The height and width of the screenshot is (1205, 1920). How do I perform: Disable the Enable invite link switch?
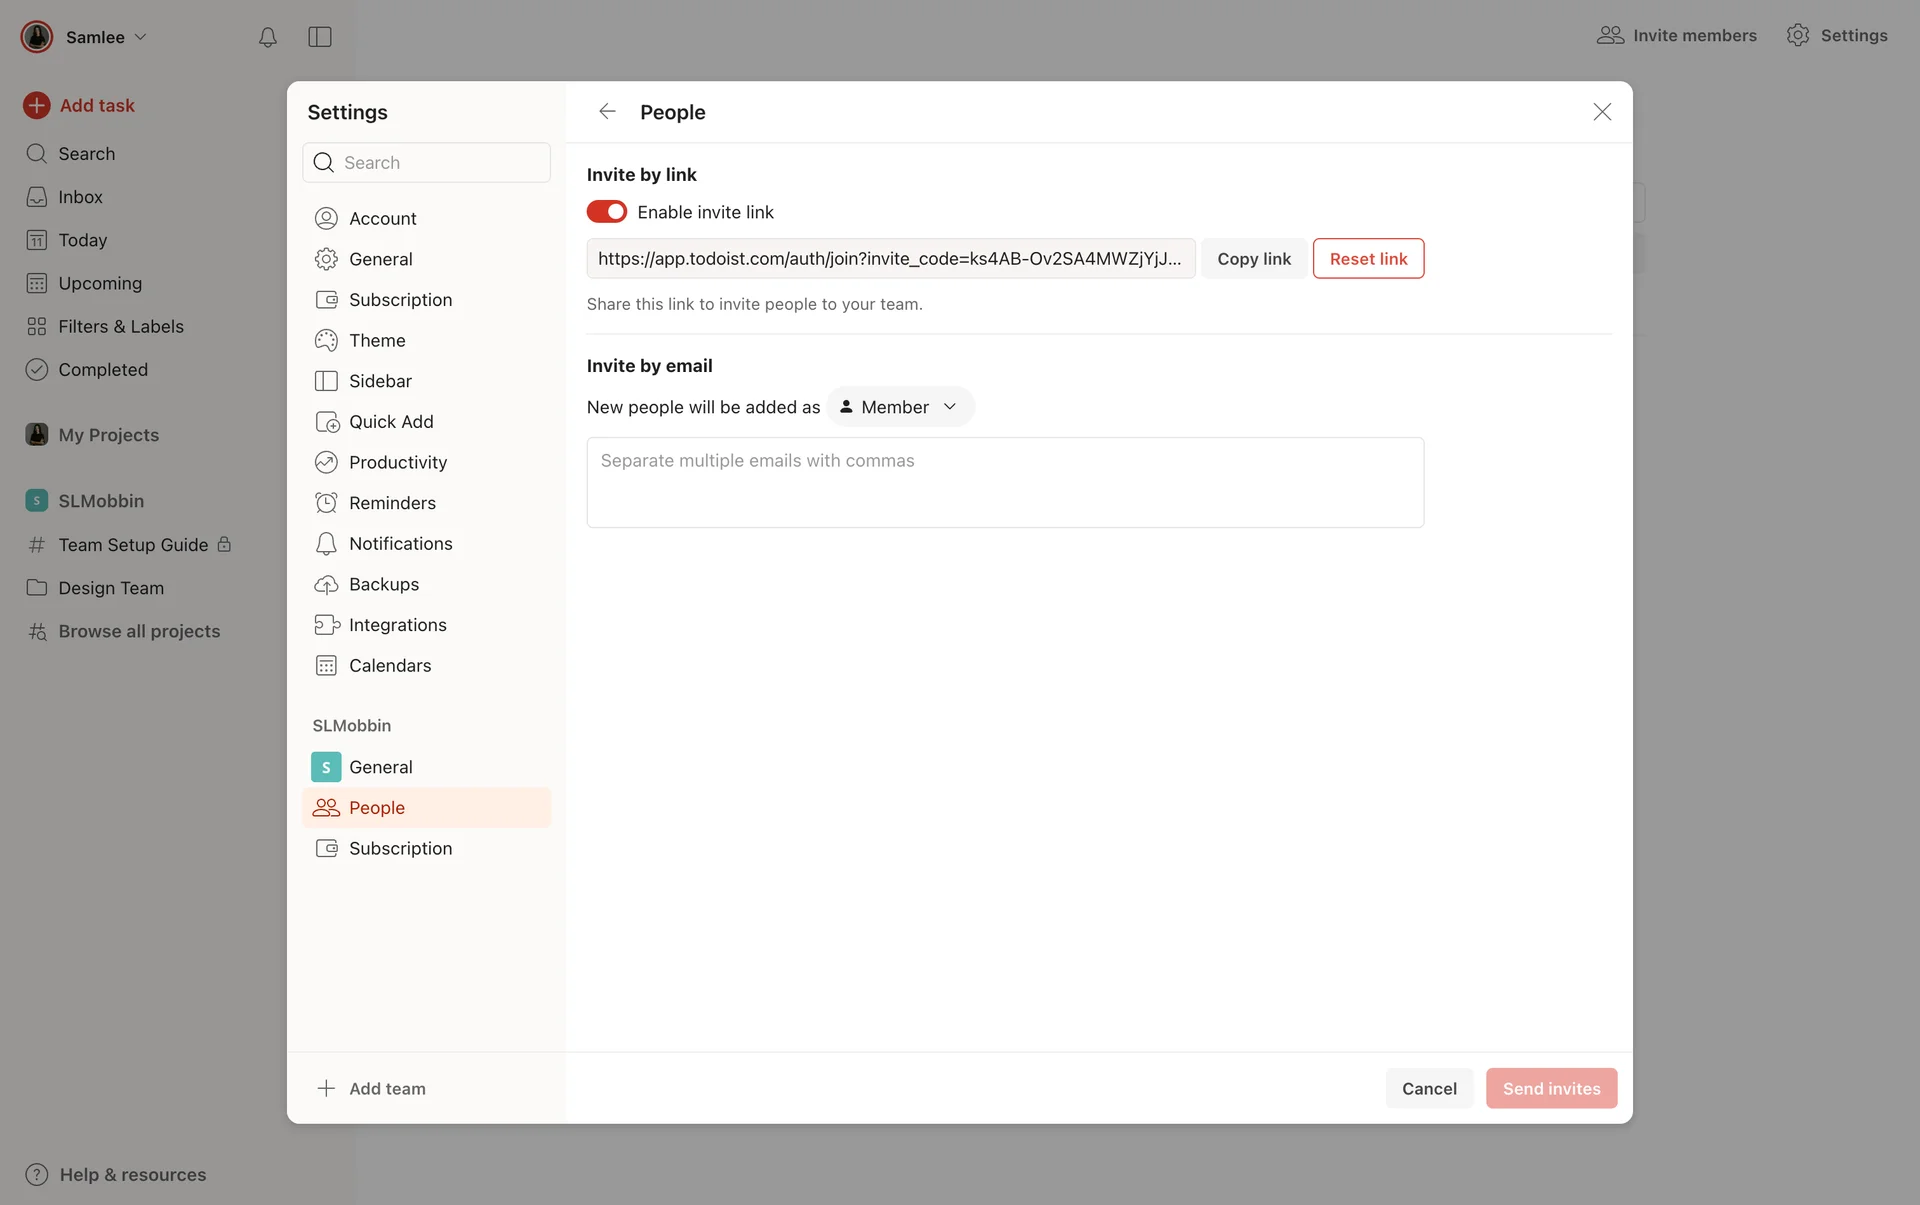point(606,212)
